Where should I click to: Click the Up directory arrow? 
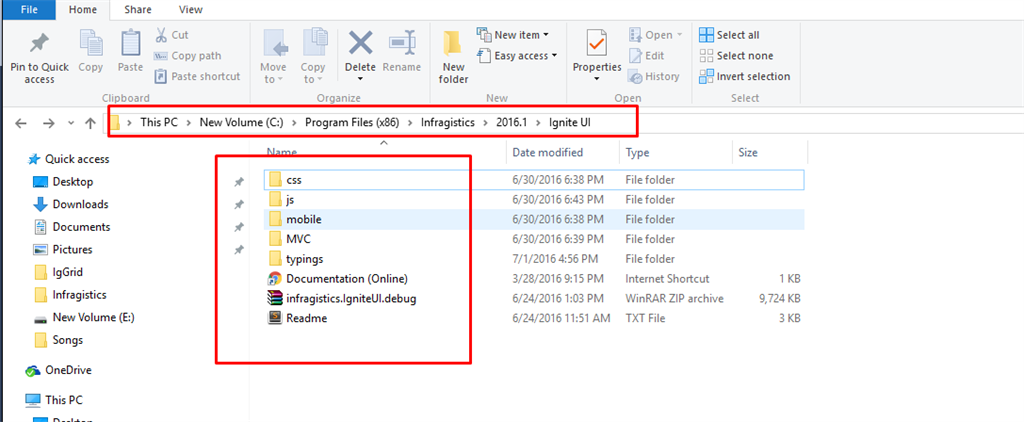coord(91,123)
